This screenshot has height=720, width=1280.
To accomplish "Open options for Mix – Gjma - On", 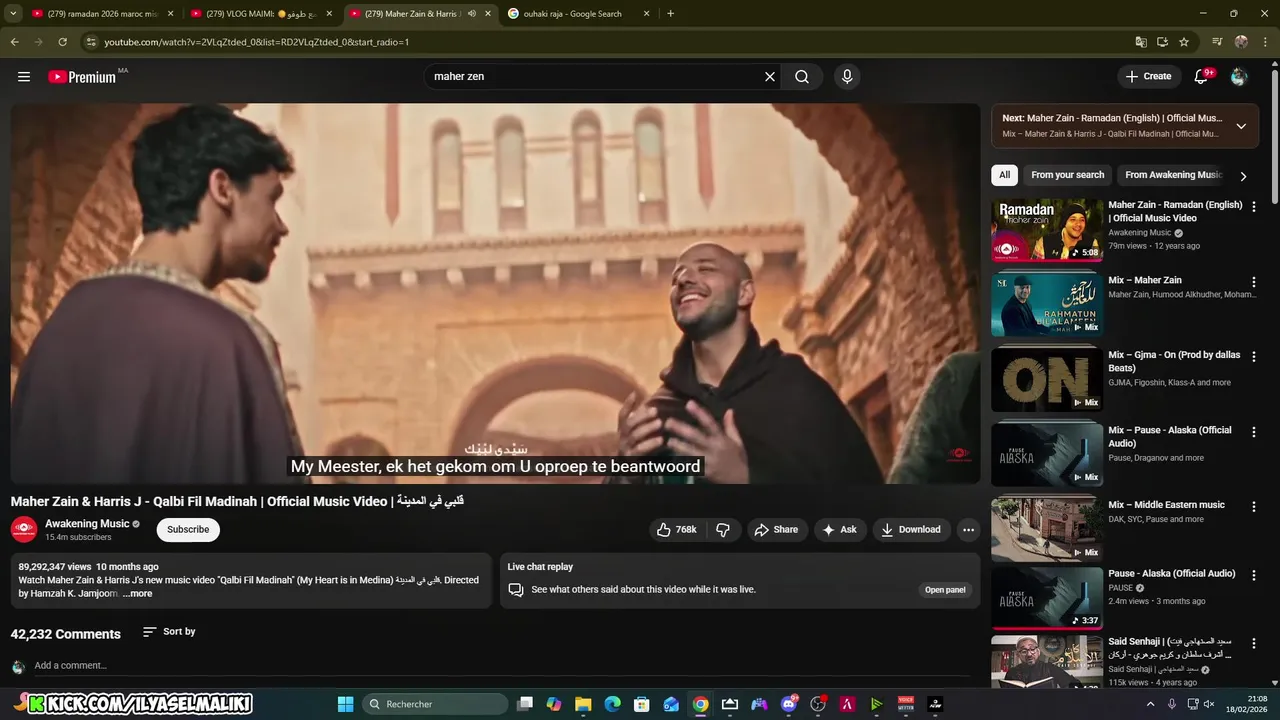I will pyautogui.click(x=1254, y=357).
